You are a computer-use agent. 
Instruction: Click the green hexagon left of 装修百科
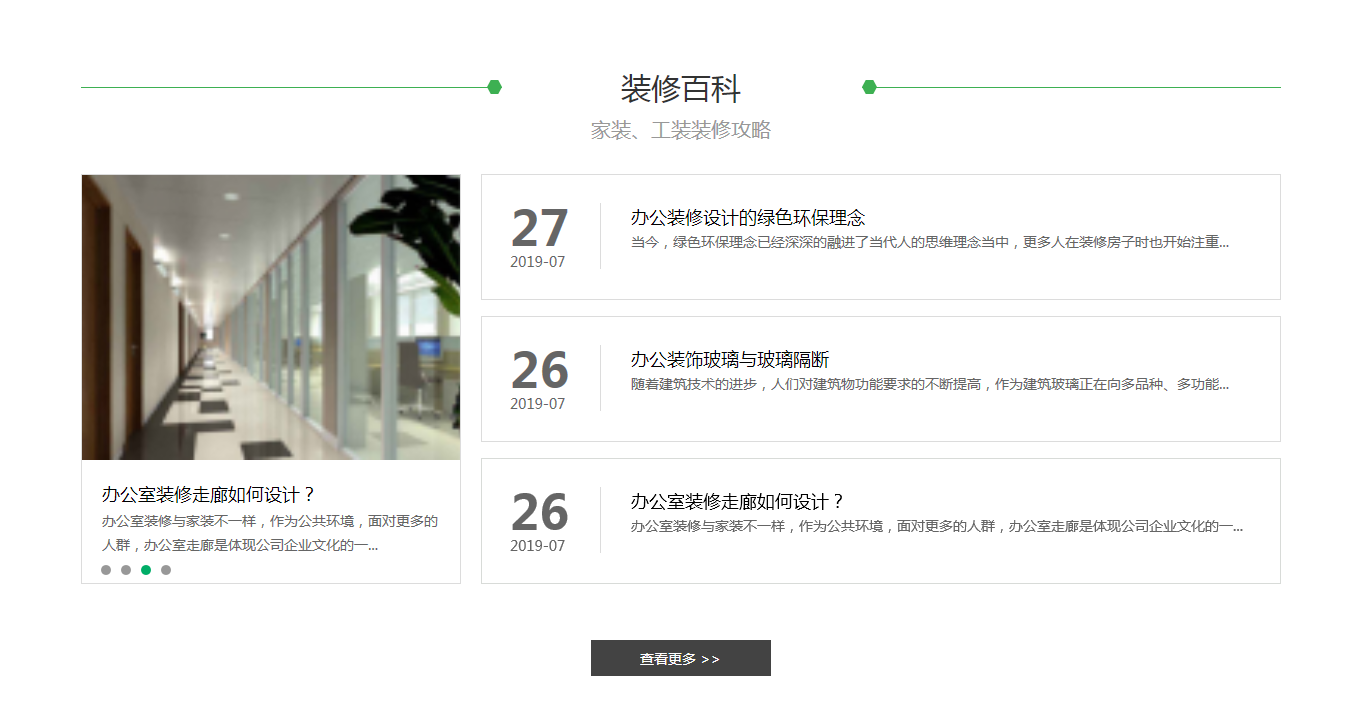coord(494,87)
